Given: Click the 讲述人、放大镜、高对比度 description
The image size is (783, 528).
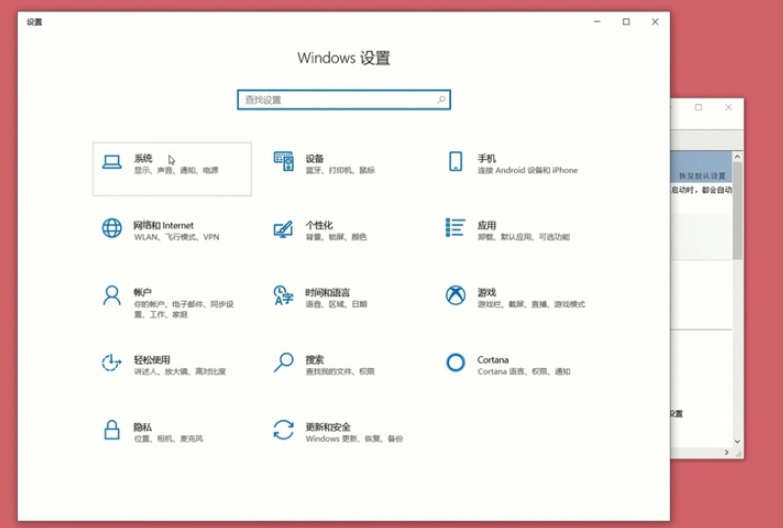Looking at the screenshot, I should 180,372.
